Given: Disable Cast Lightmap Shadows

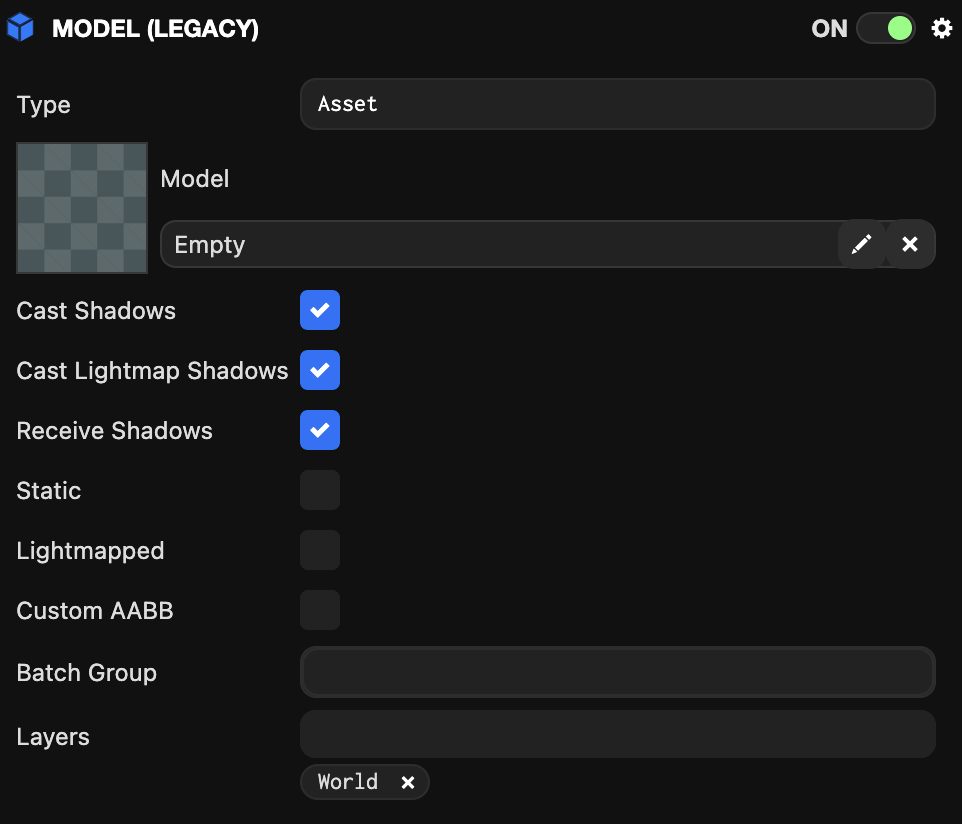Looking at the screenshot, I should [x=320, y=370].
